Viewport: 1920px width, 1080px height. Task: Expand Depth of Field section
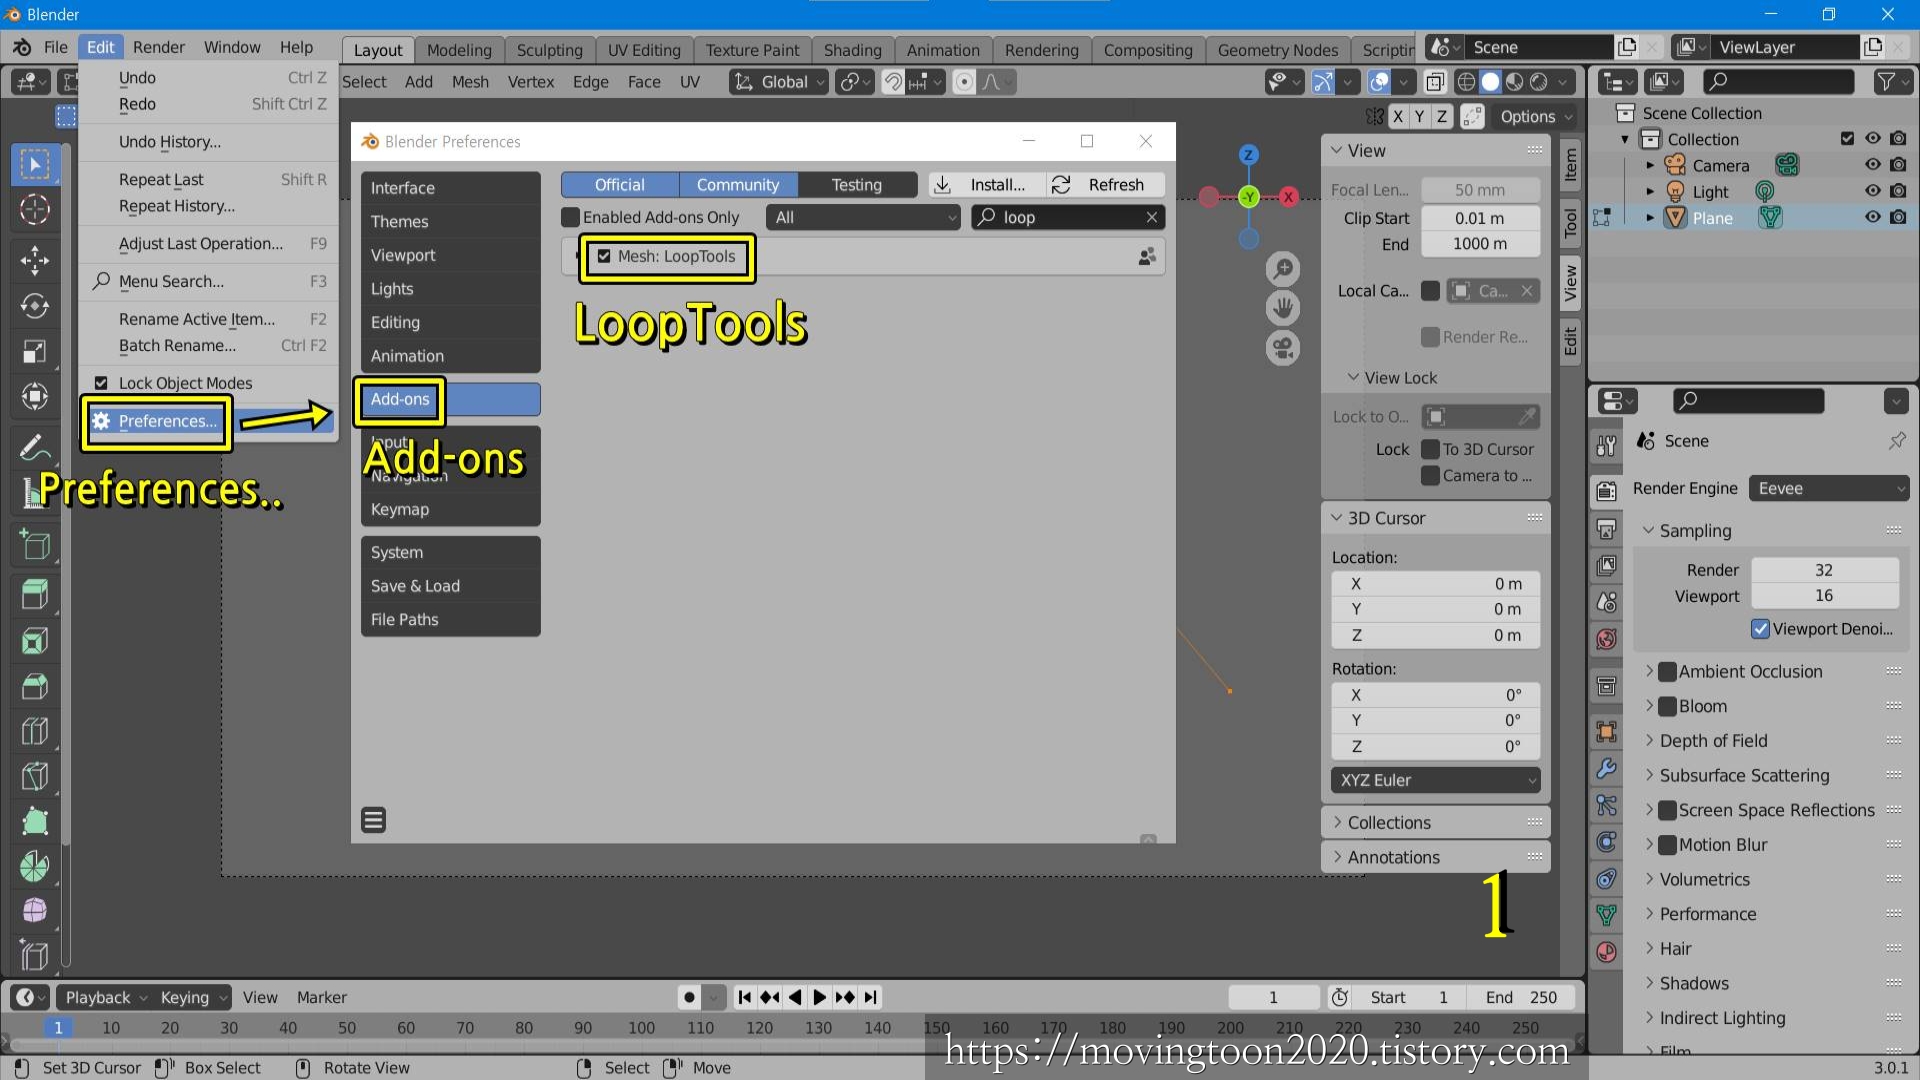tap(1712, 741)
